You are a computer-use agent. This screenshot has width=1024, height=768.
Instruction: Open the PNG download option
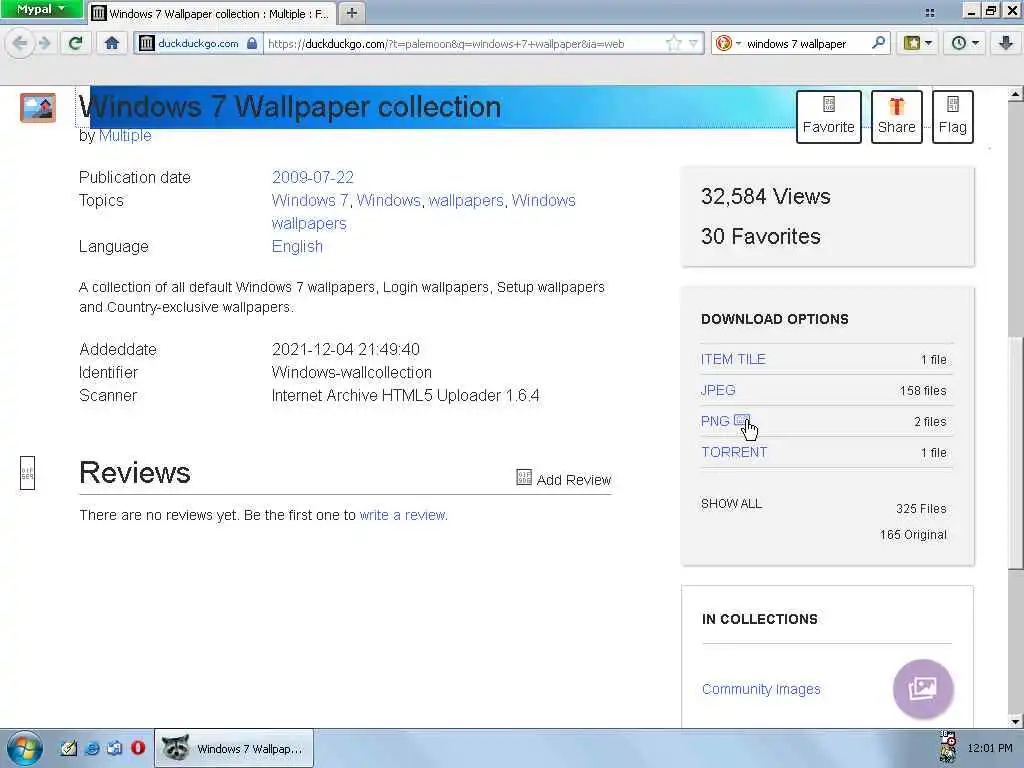[x=715, y=421]
